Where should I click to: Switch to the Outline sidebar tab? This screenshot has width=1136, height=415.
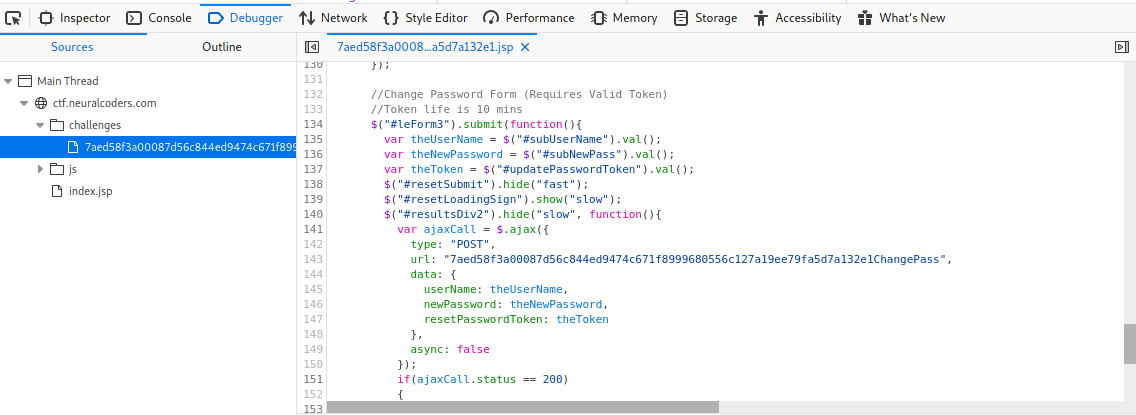222,47
